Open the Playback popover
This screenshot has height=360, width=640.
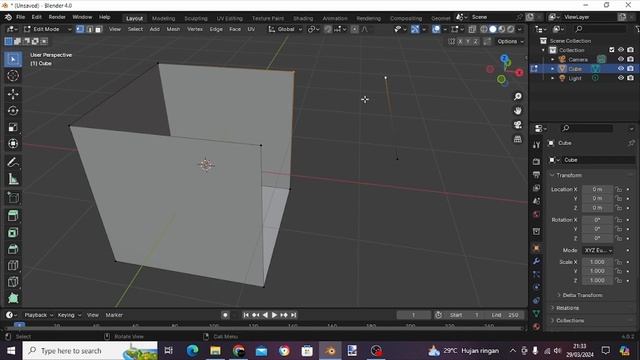point(38,315)
